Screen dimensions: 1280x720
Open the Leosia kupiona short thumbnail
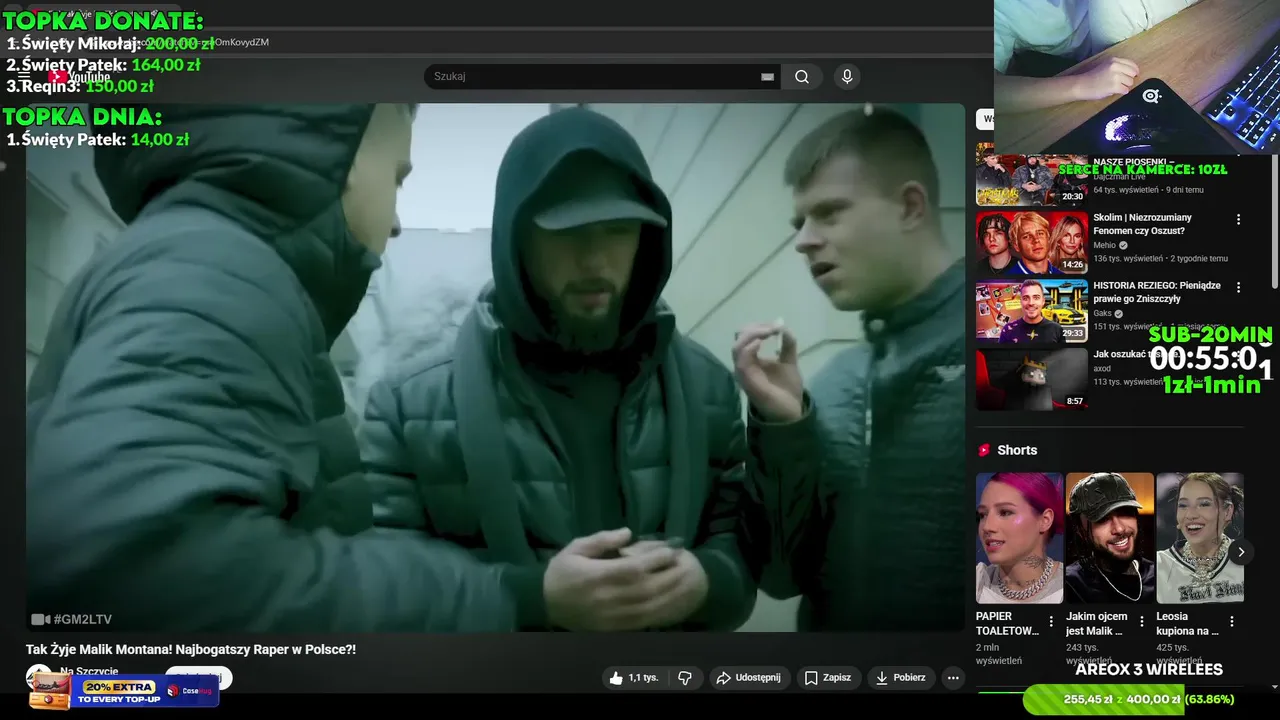pyautogui.click(x=1200, y=538)
